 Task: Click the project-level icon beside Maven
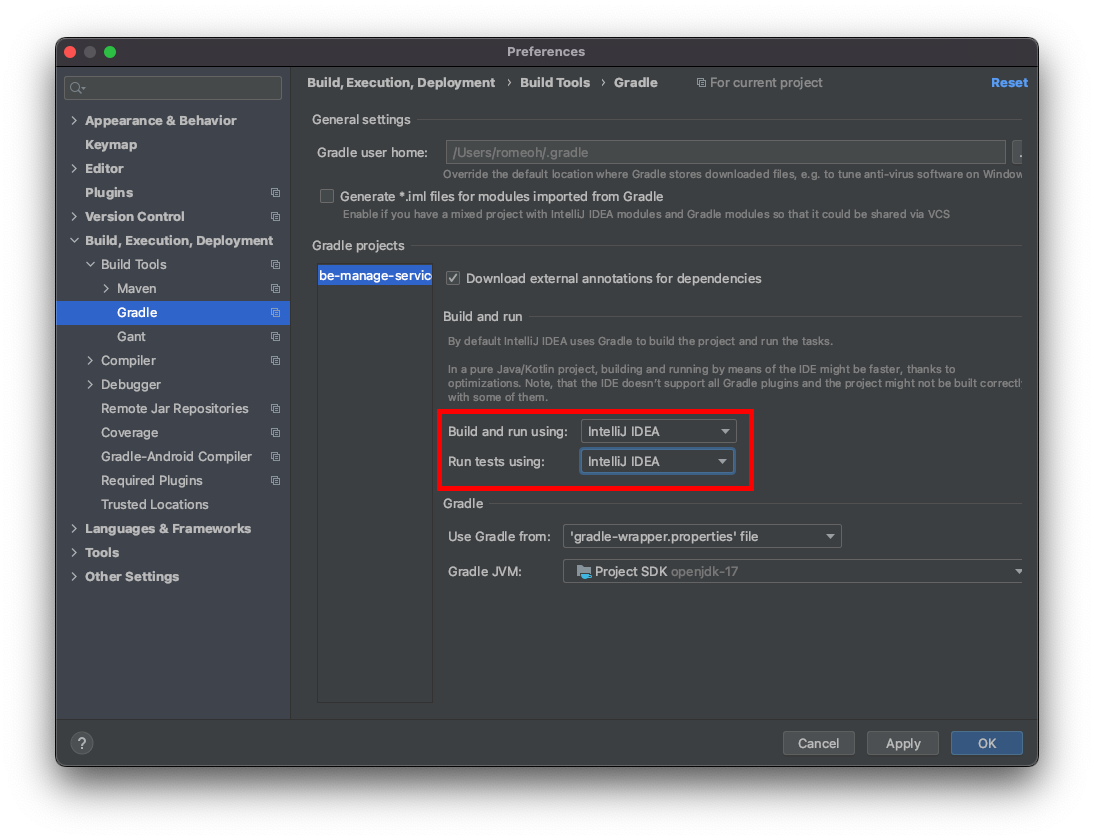point(276,289)
